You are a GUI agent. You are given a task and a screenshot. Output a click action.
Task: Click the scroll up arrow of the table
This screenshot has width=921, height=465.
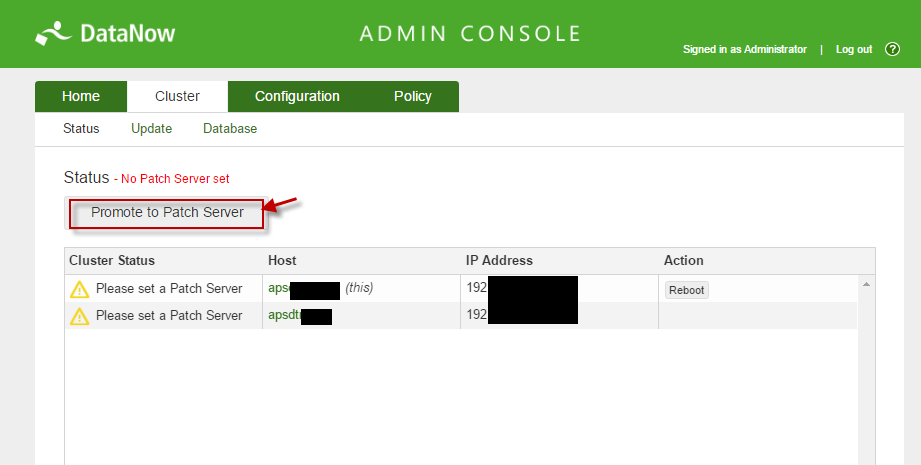click(866, 284)
